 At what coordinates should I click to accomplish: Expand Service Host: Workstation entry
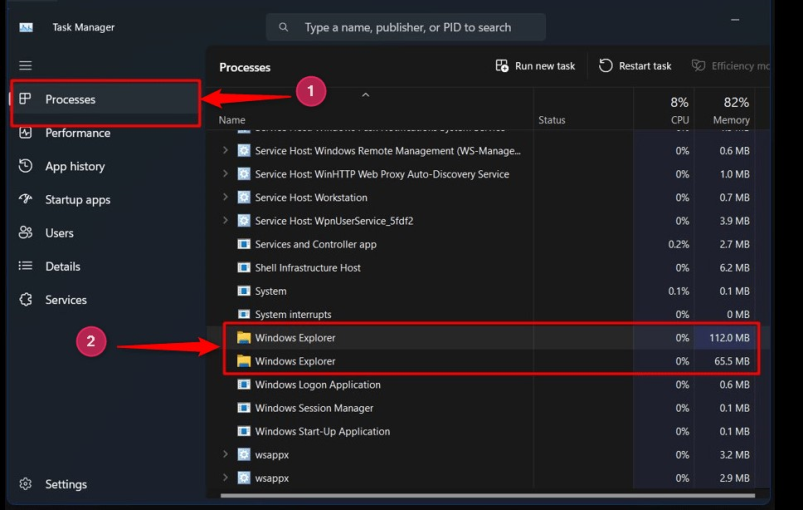tap(225, 198)
